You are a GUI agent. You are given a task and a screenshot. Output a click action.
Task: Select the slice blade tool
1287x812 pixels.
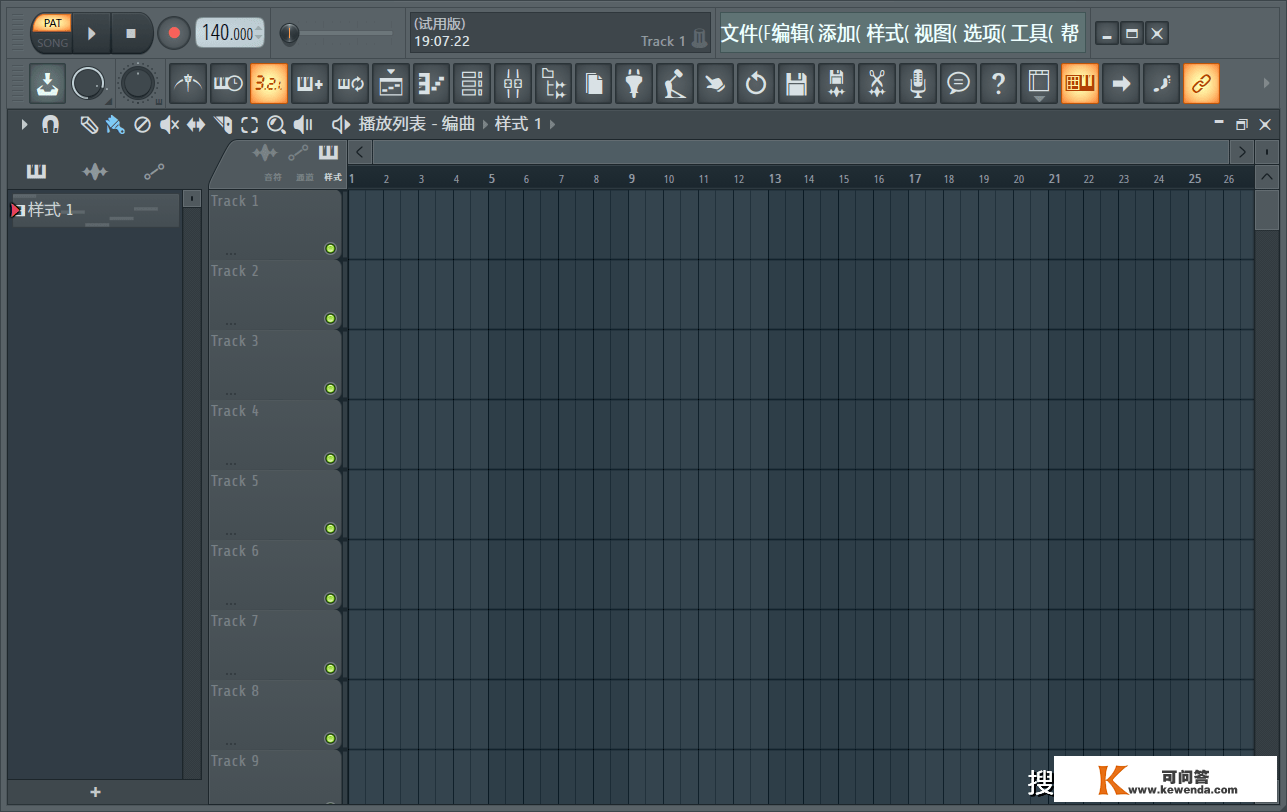(223, 124)
